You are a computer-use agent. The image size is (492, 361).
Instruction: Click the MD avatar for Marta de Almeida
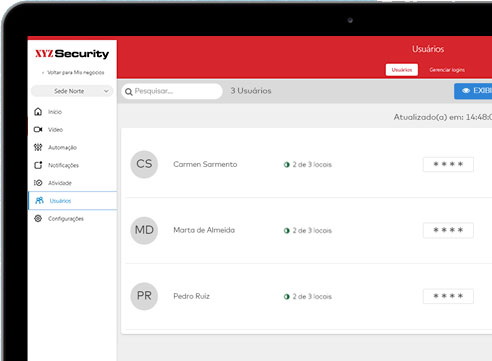point(144,230)
